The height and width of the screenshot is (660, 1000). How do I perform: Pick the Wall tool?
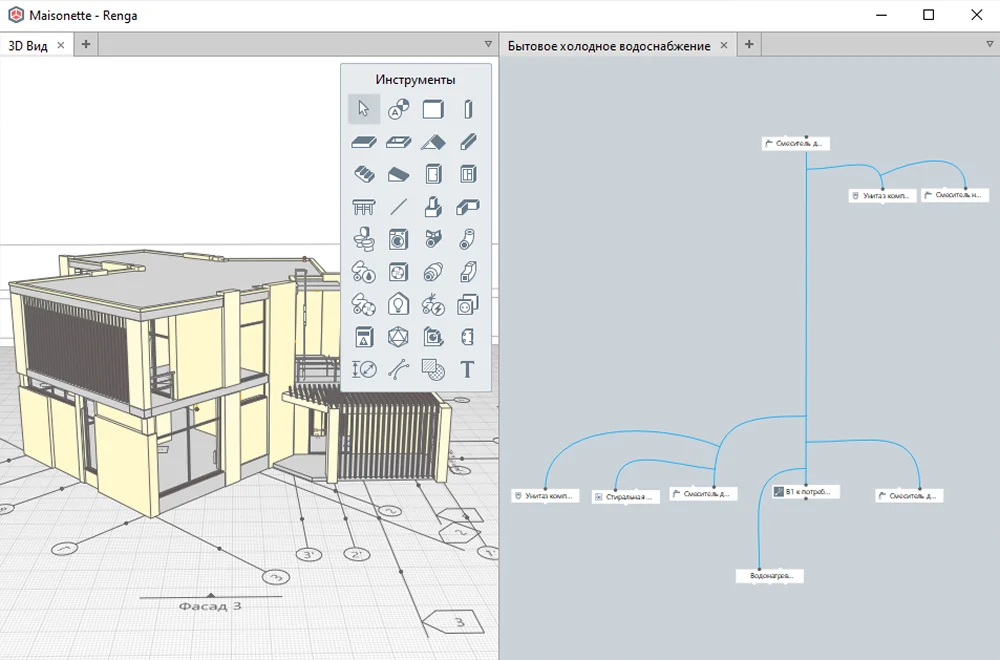[x=433, y=109]
